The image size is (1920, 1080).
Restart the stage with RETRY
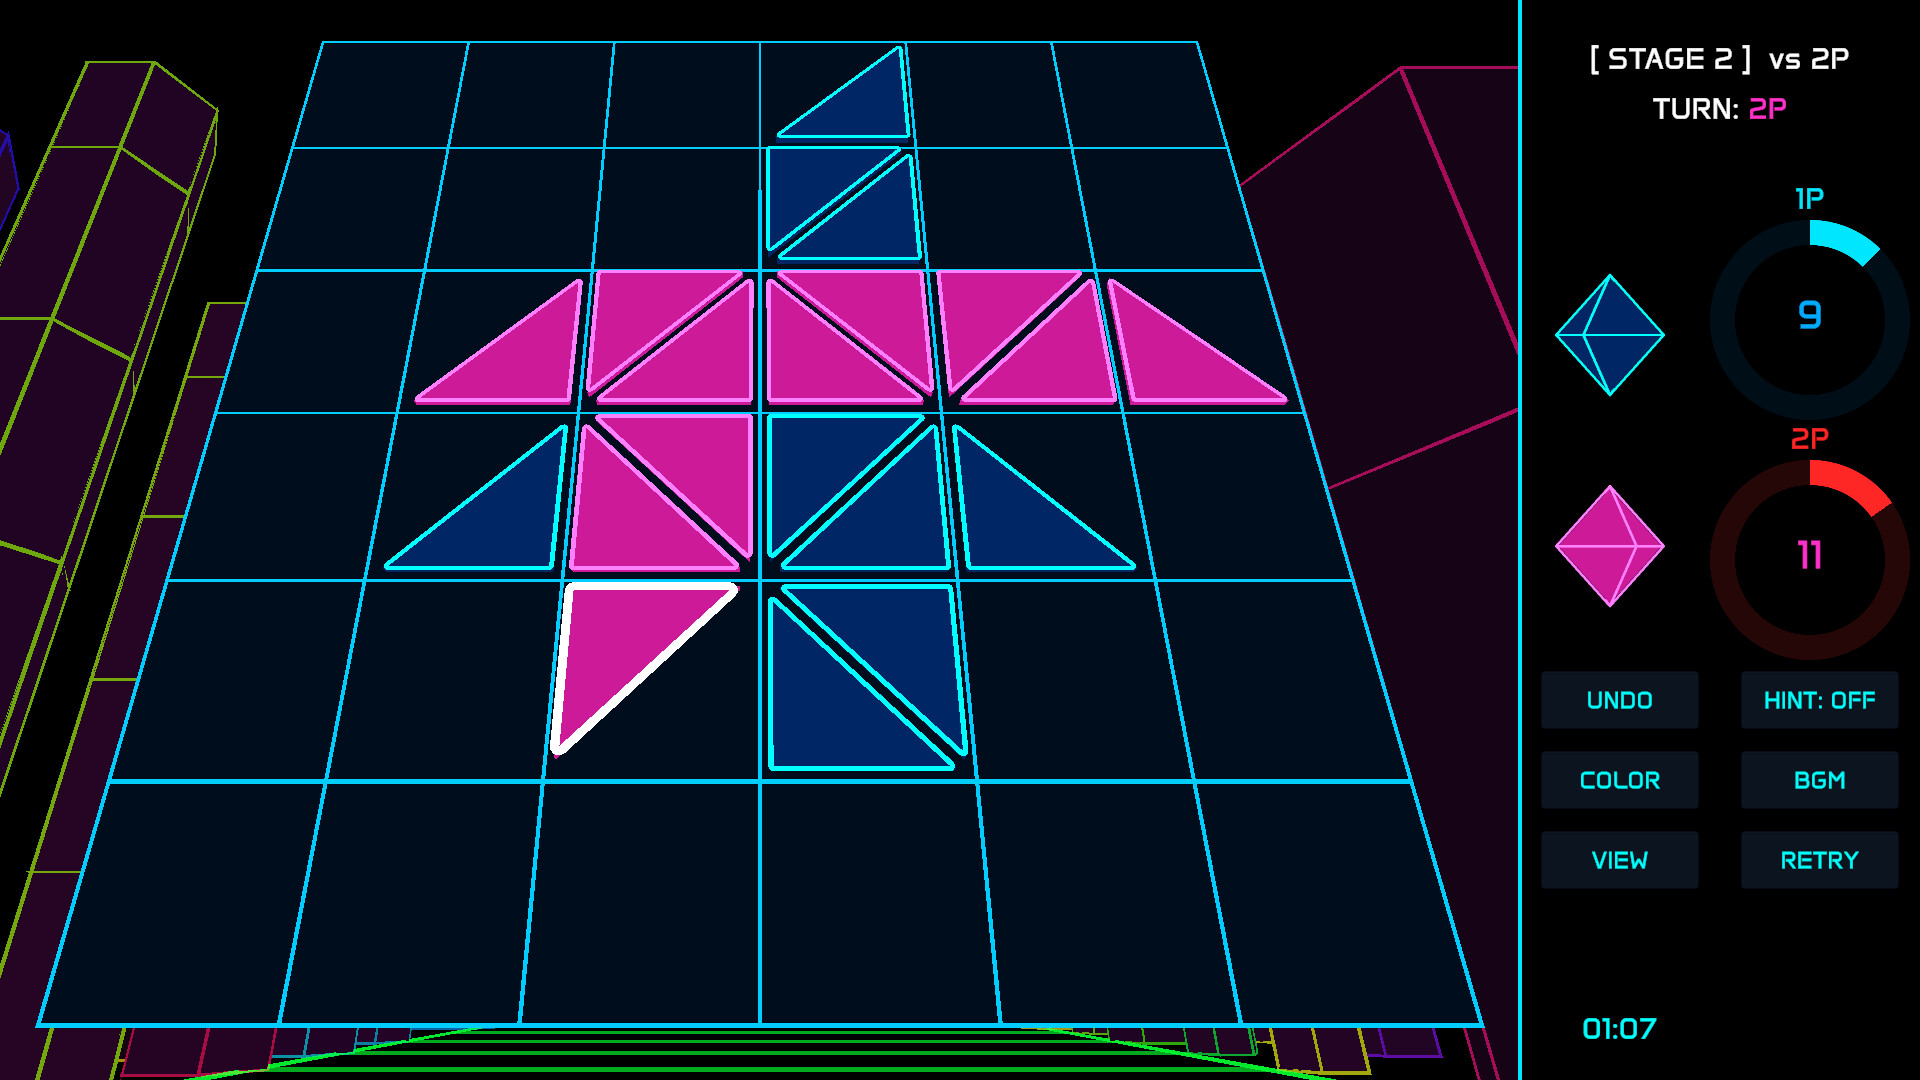click(x=1819, y=860)
